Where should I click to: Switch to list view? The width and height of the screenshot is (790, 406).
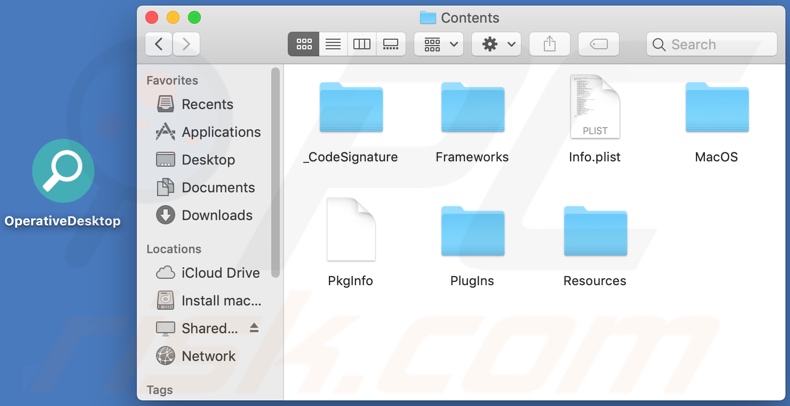(333, 44)
